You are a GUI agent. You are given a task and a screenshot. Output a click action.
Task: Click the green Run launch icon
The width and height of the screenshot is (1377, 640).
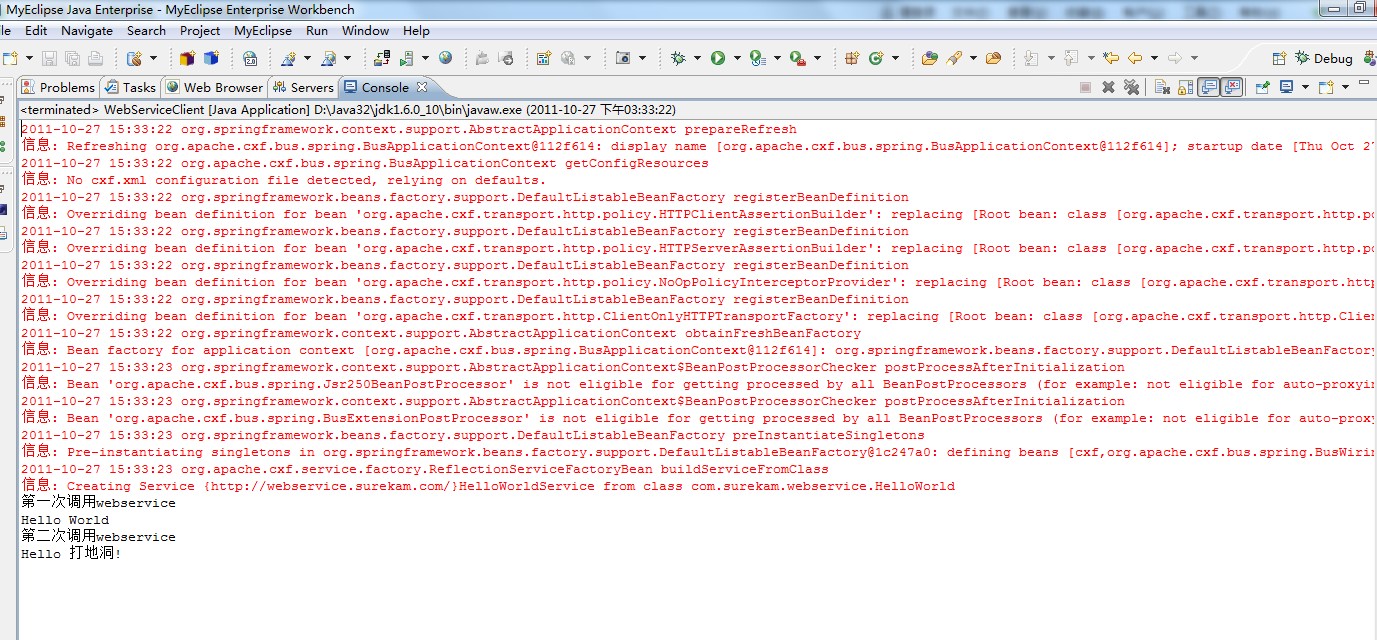[718, 58]
